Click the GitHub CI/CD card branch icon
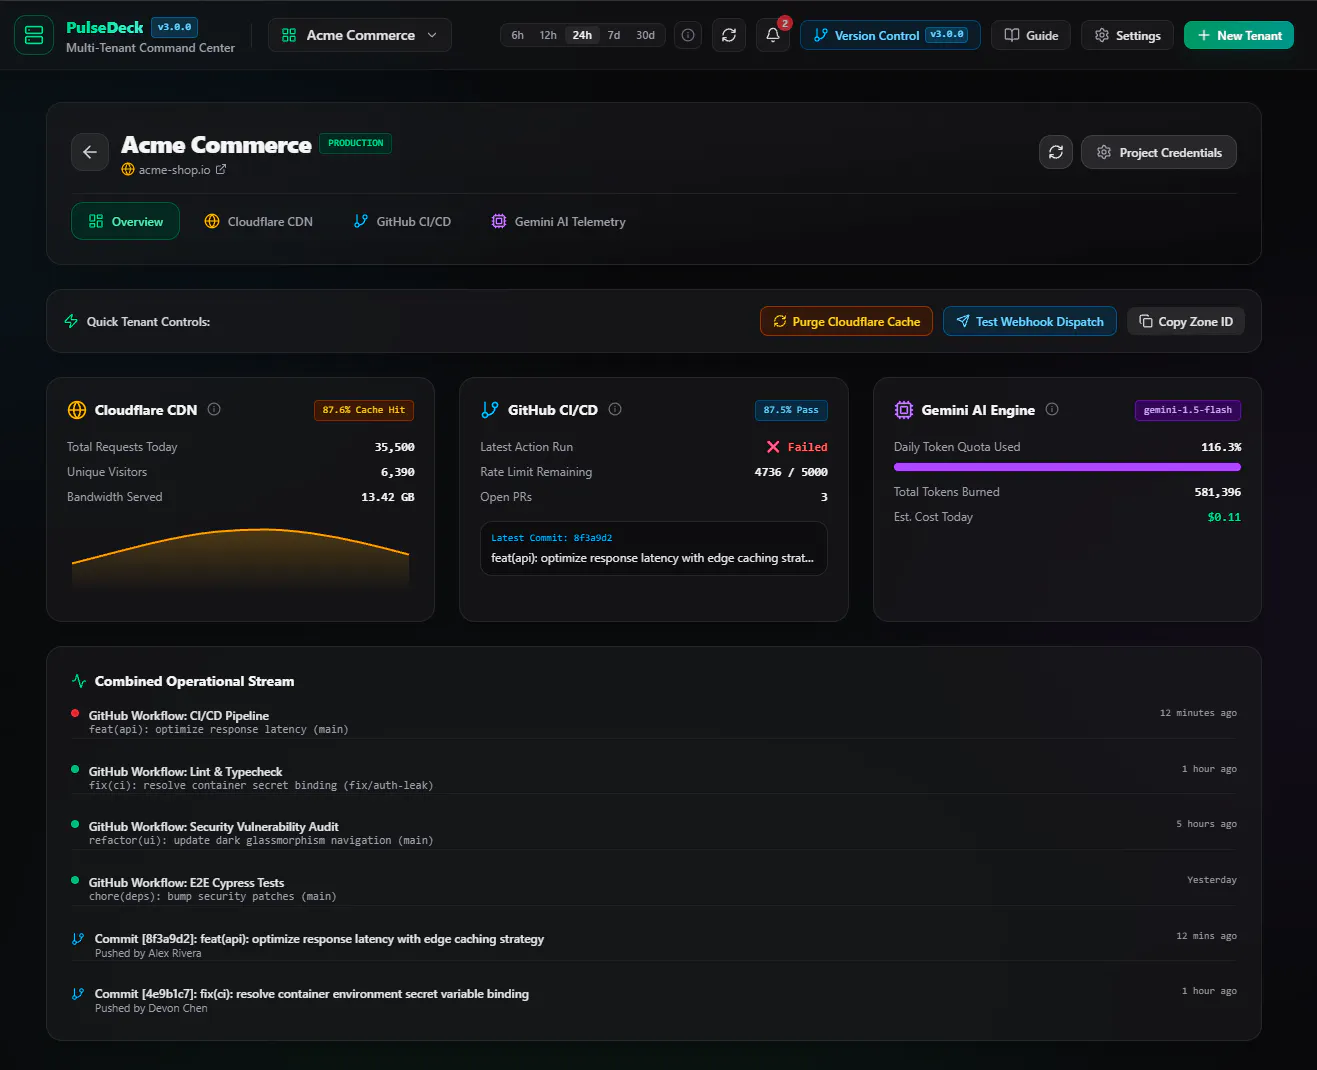 [489, 409]
